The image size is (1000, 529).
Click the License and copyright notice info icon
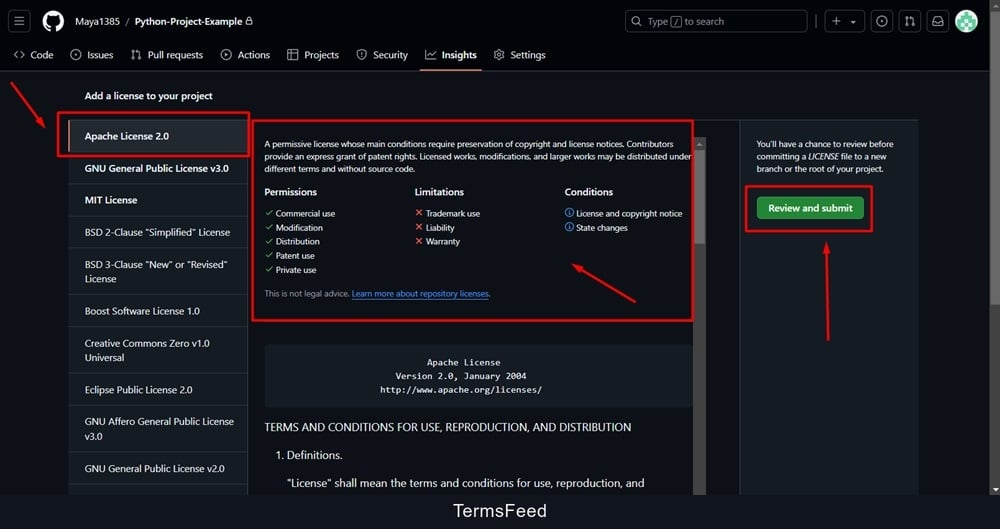(569, 213)
